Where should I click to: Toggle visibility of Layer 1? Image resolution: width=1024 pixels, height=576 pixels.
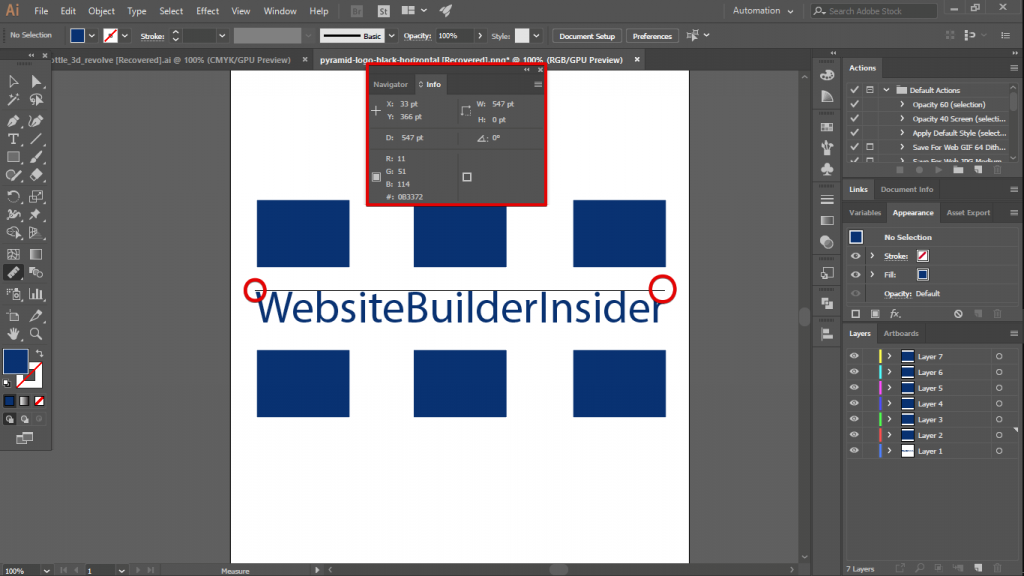pos(855,451)
